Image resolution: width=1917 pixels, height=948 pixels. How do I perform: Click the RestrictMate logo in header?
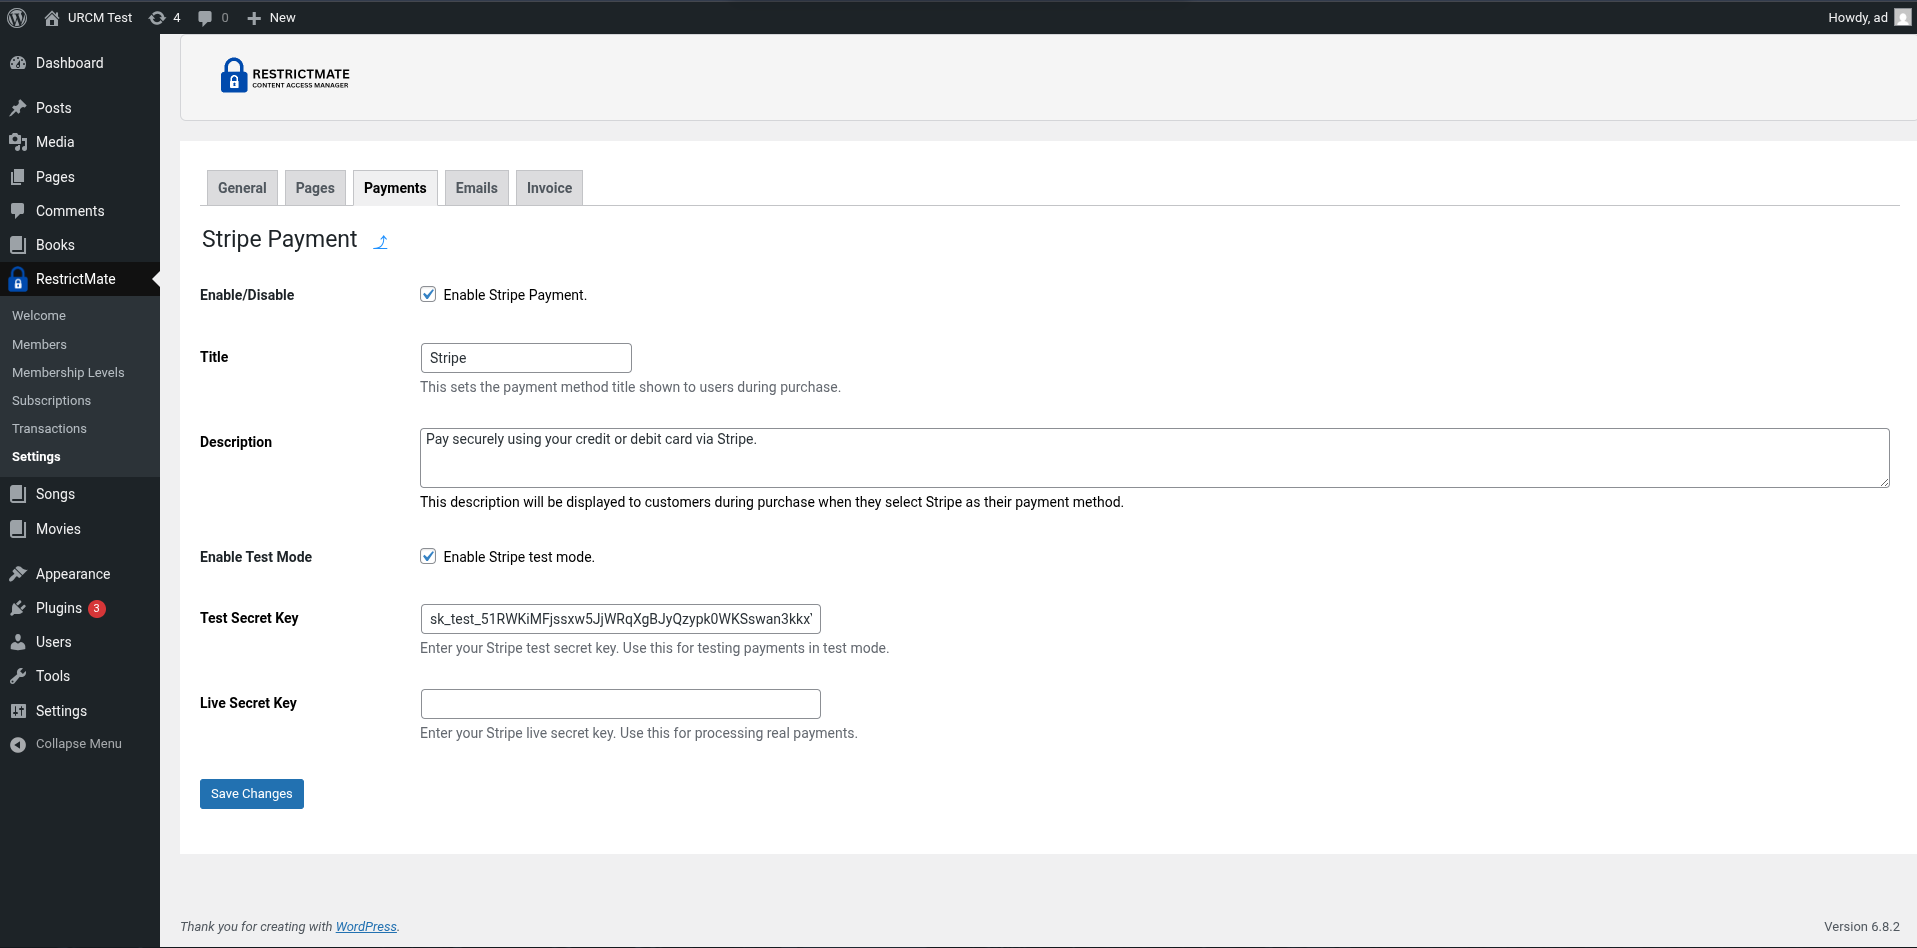click(285, 75)
